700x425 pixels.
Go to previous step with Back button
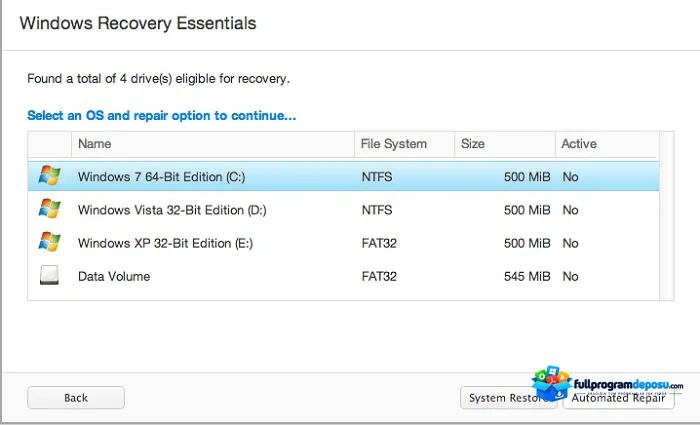click(x=76, y=397)
